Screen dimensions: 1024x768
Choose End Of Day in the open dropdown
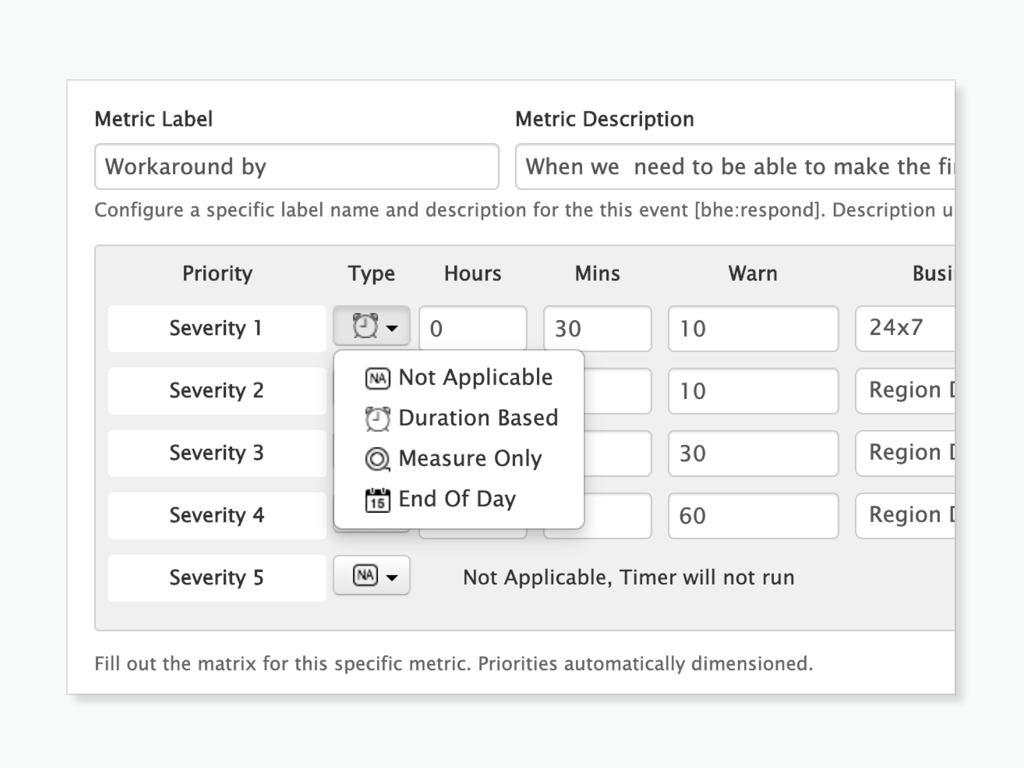(x=457, y=499)
